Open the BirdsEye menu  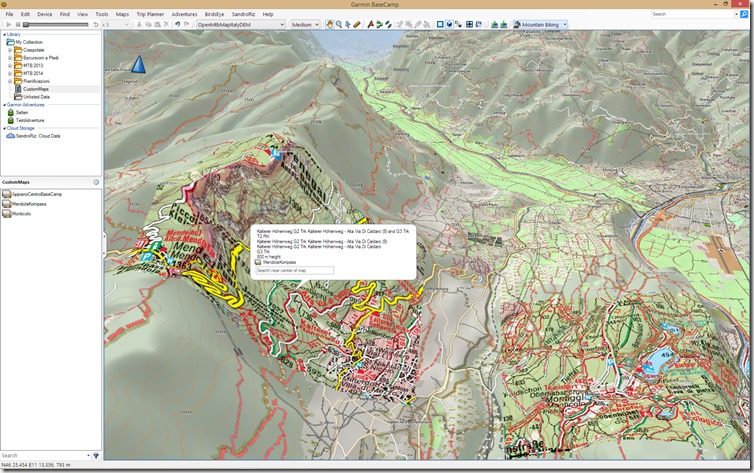point(214,14)
